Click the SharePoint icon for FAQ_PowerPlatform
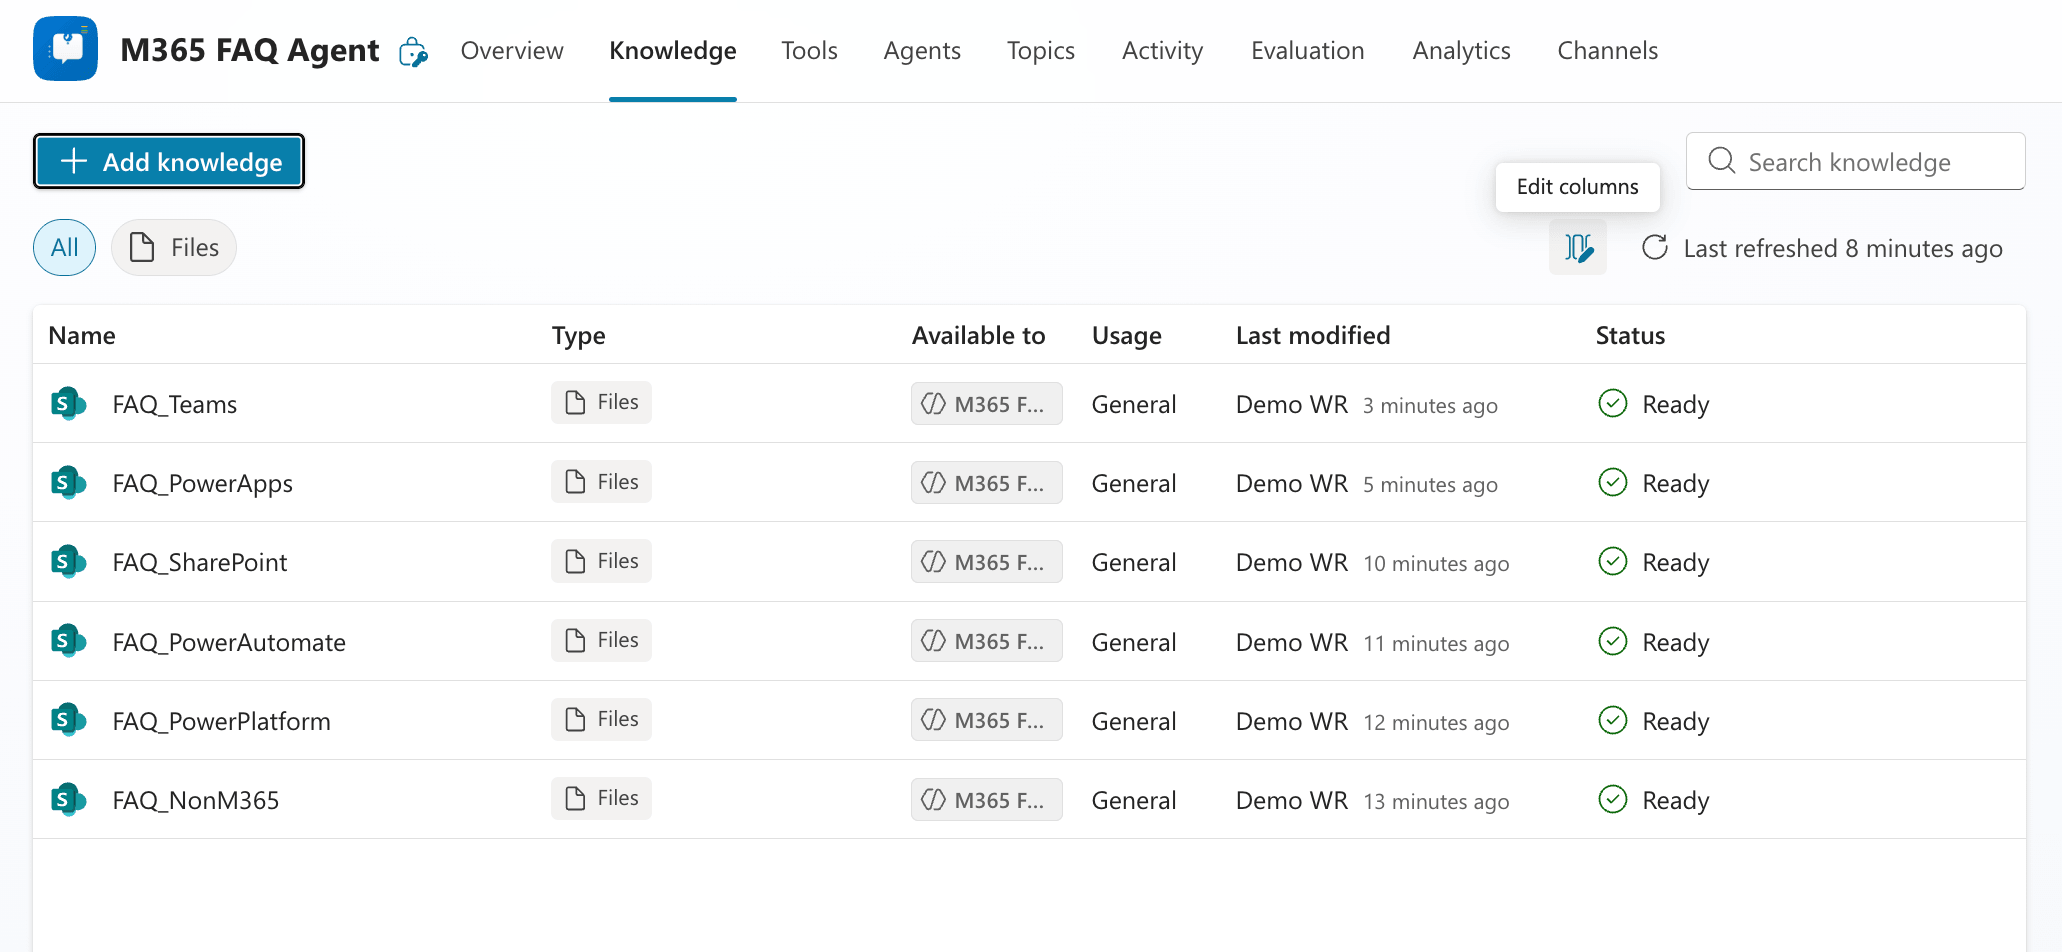2062x952 pixels. (x=68, y=719)
